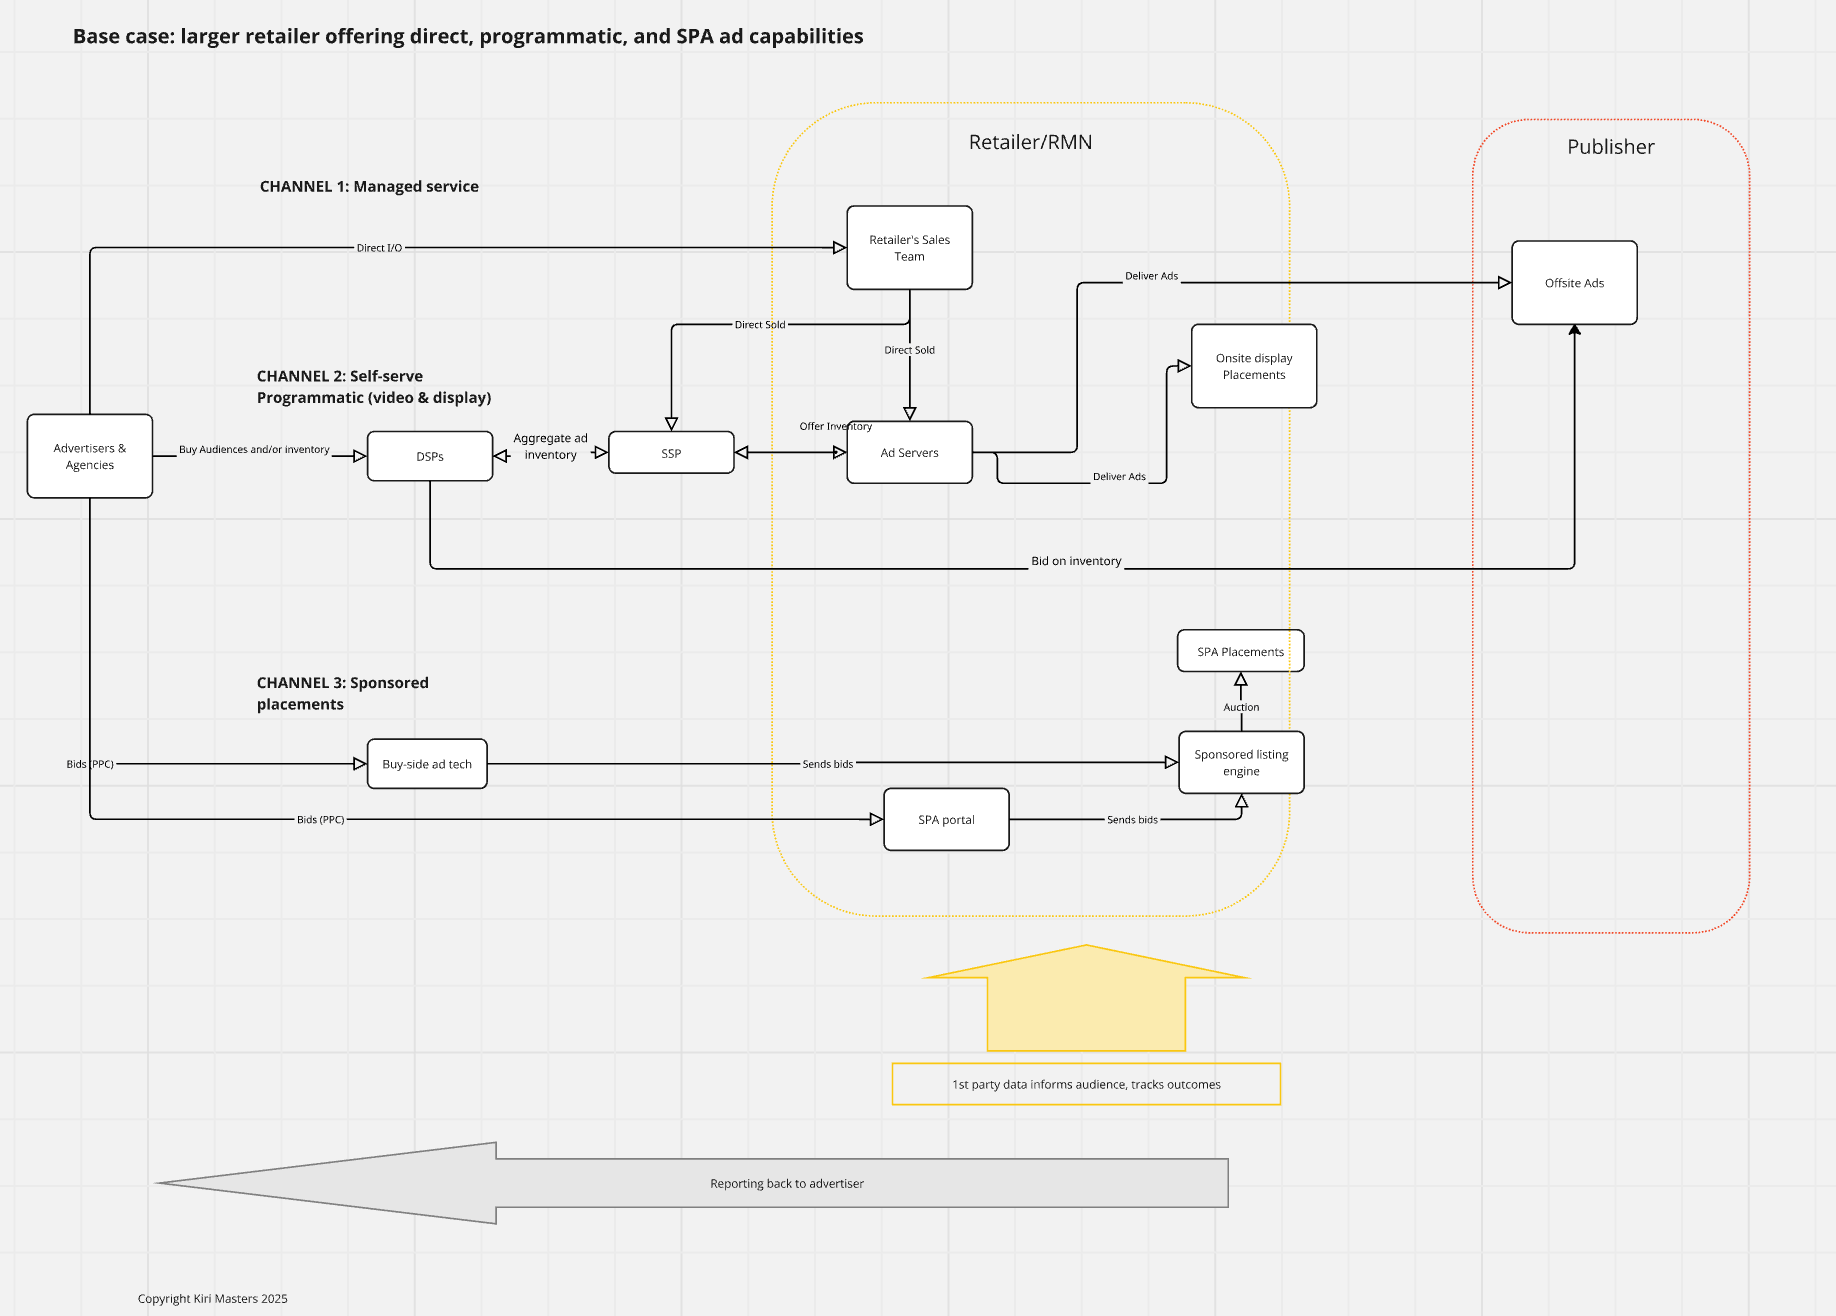Select the SPA portal box
1836x1316 pixels.
[946, 819]
